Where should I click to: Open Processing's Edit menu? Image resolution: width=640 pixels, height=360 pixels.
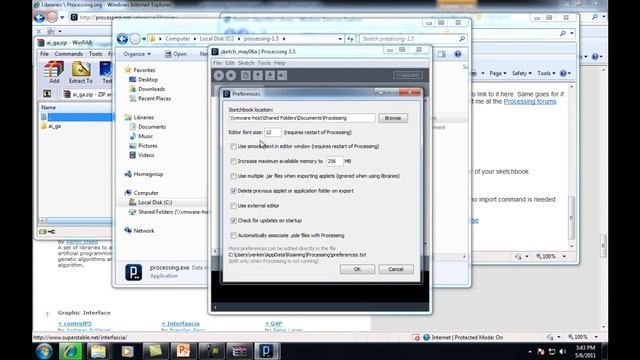click(x=230, y=63)
